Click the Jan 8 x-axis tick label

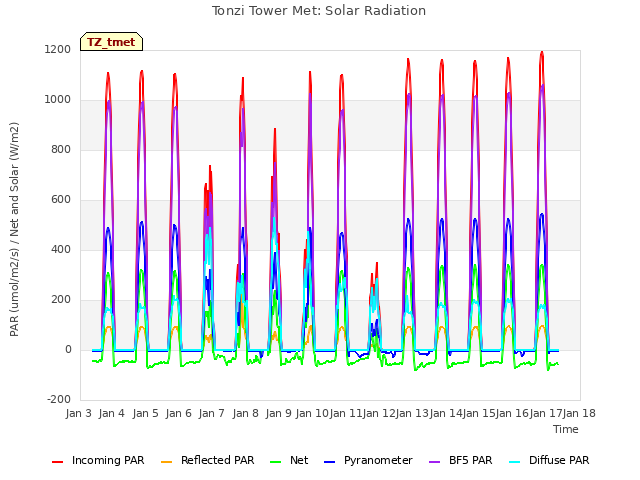[245, 413]
